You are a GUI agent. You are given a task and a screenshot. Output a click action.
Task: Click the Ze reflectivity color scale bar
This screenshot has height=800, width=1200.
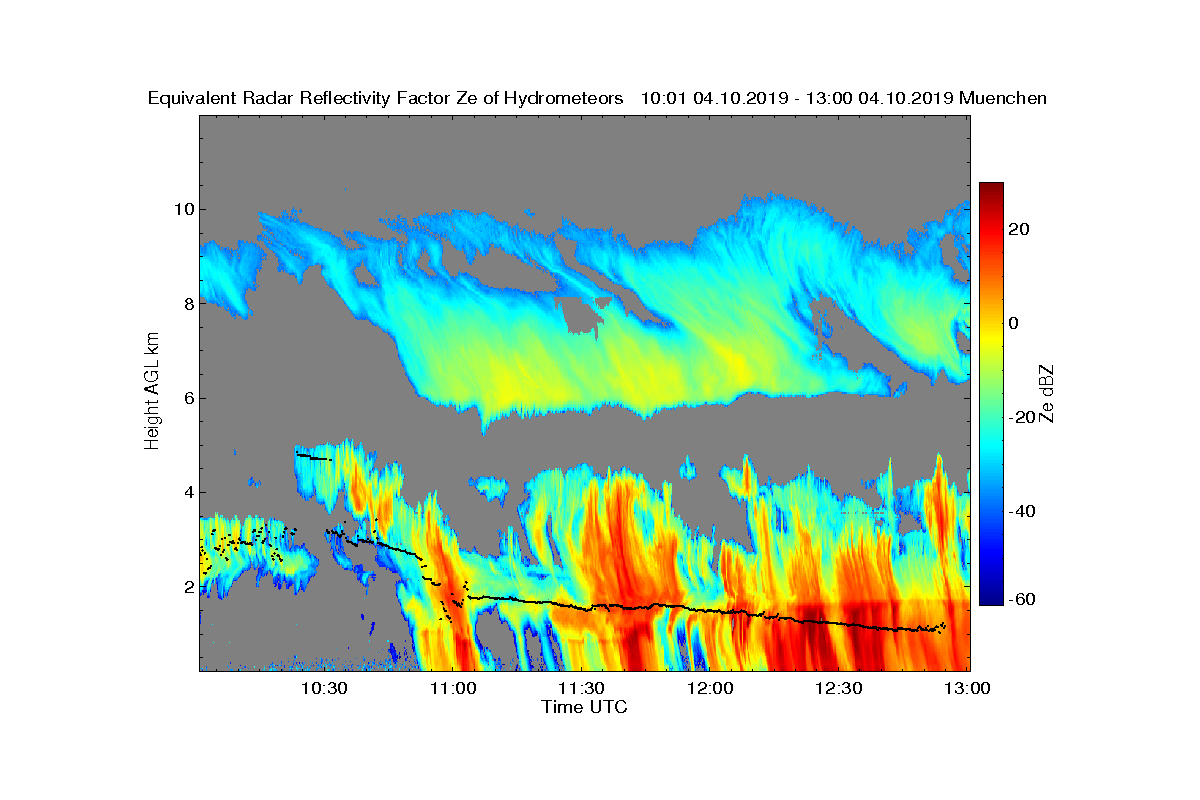(x=991, y=394)
